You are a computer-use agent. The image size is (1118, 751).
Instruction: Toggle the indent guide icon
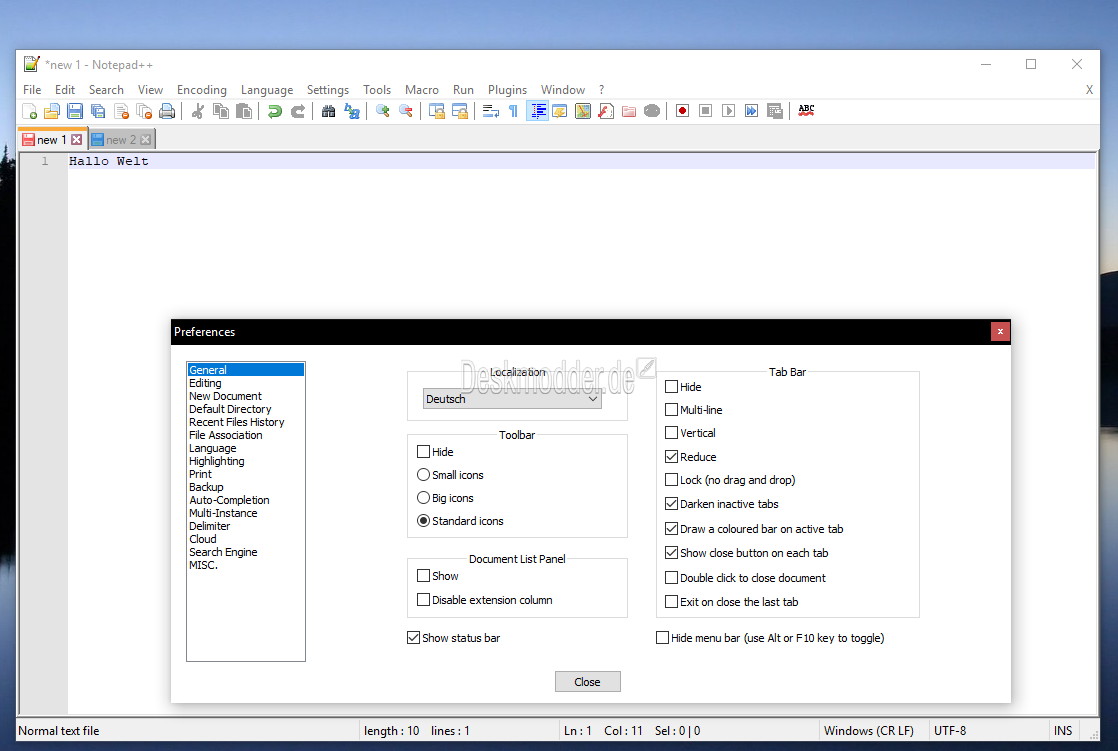[538, 111]
